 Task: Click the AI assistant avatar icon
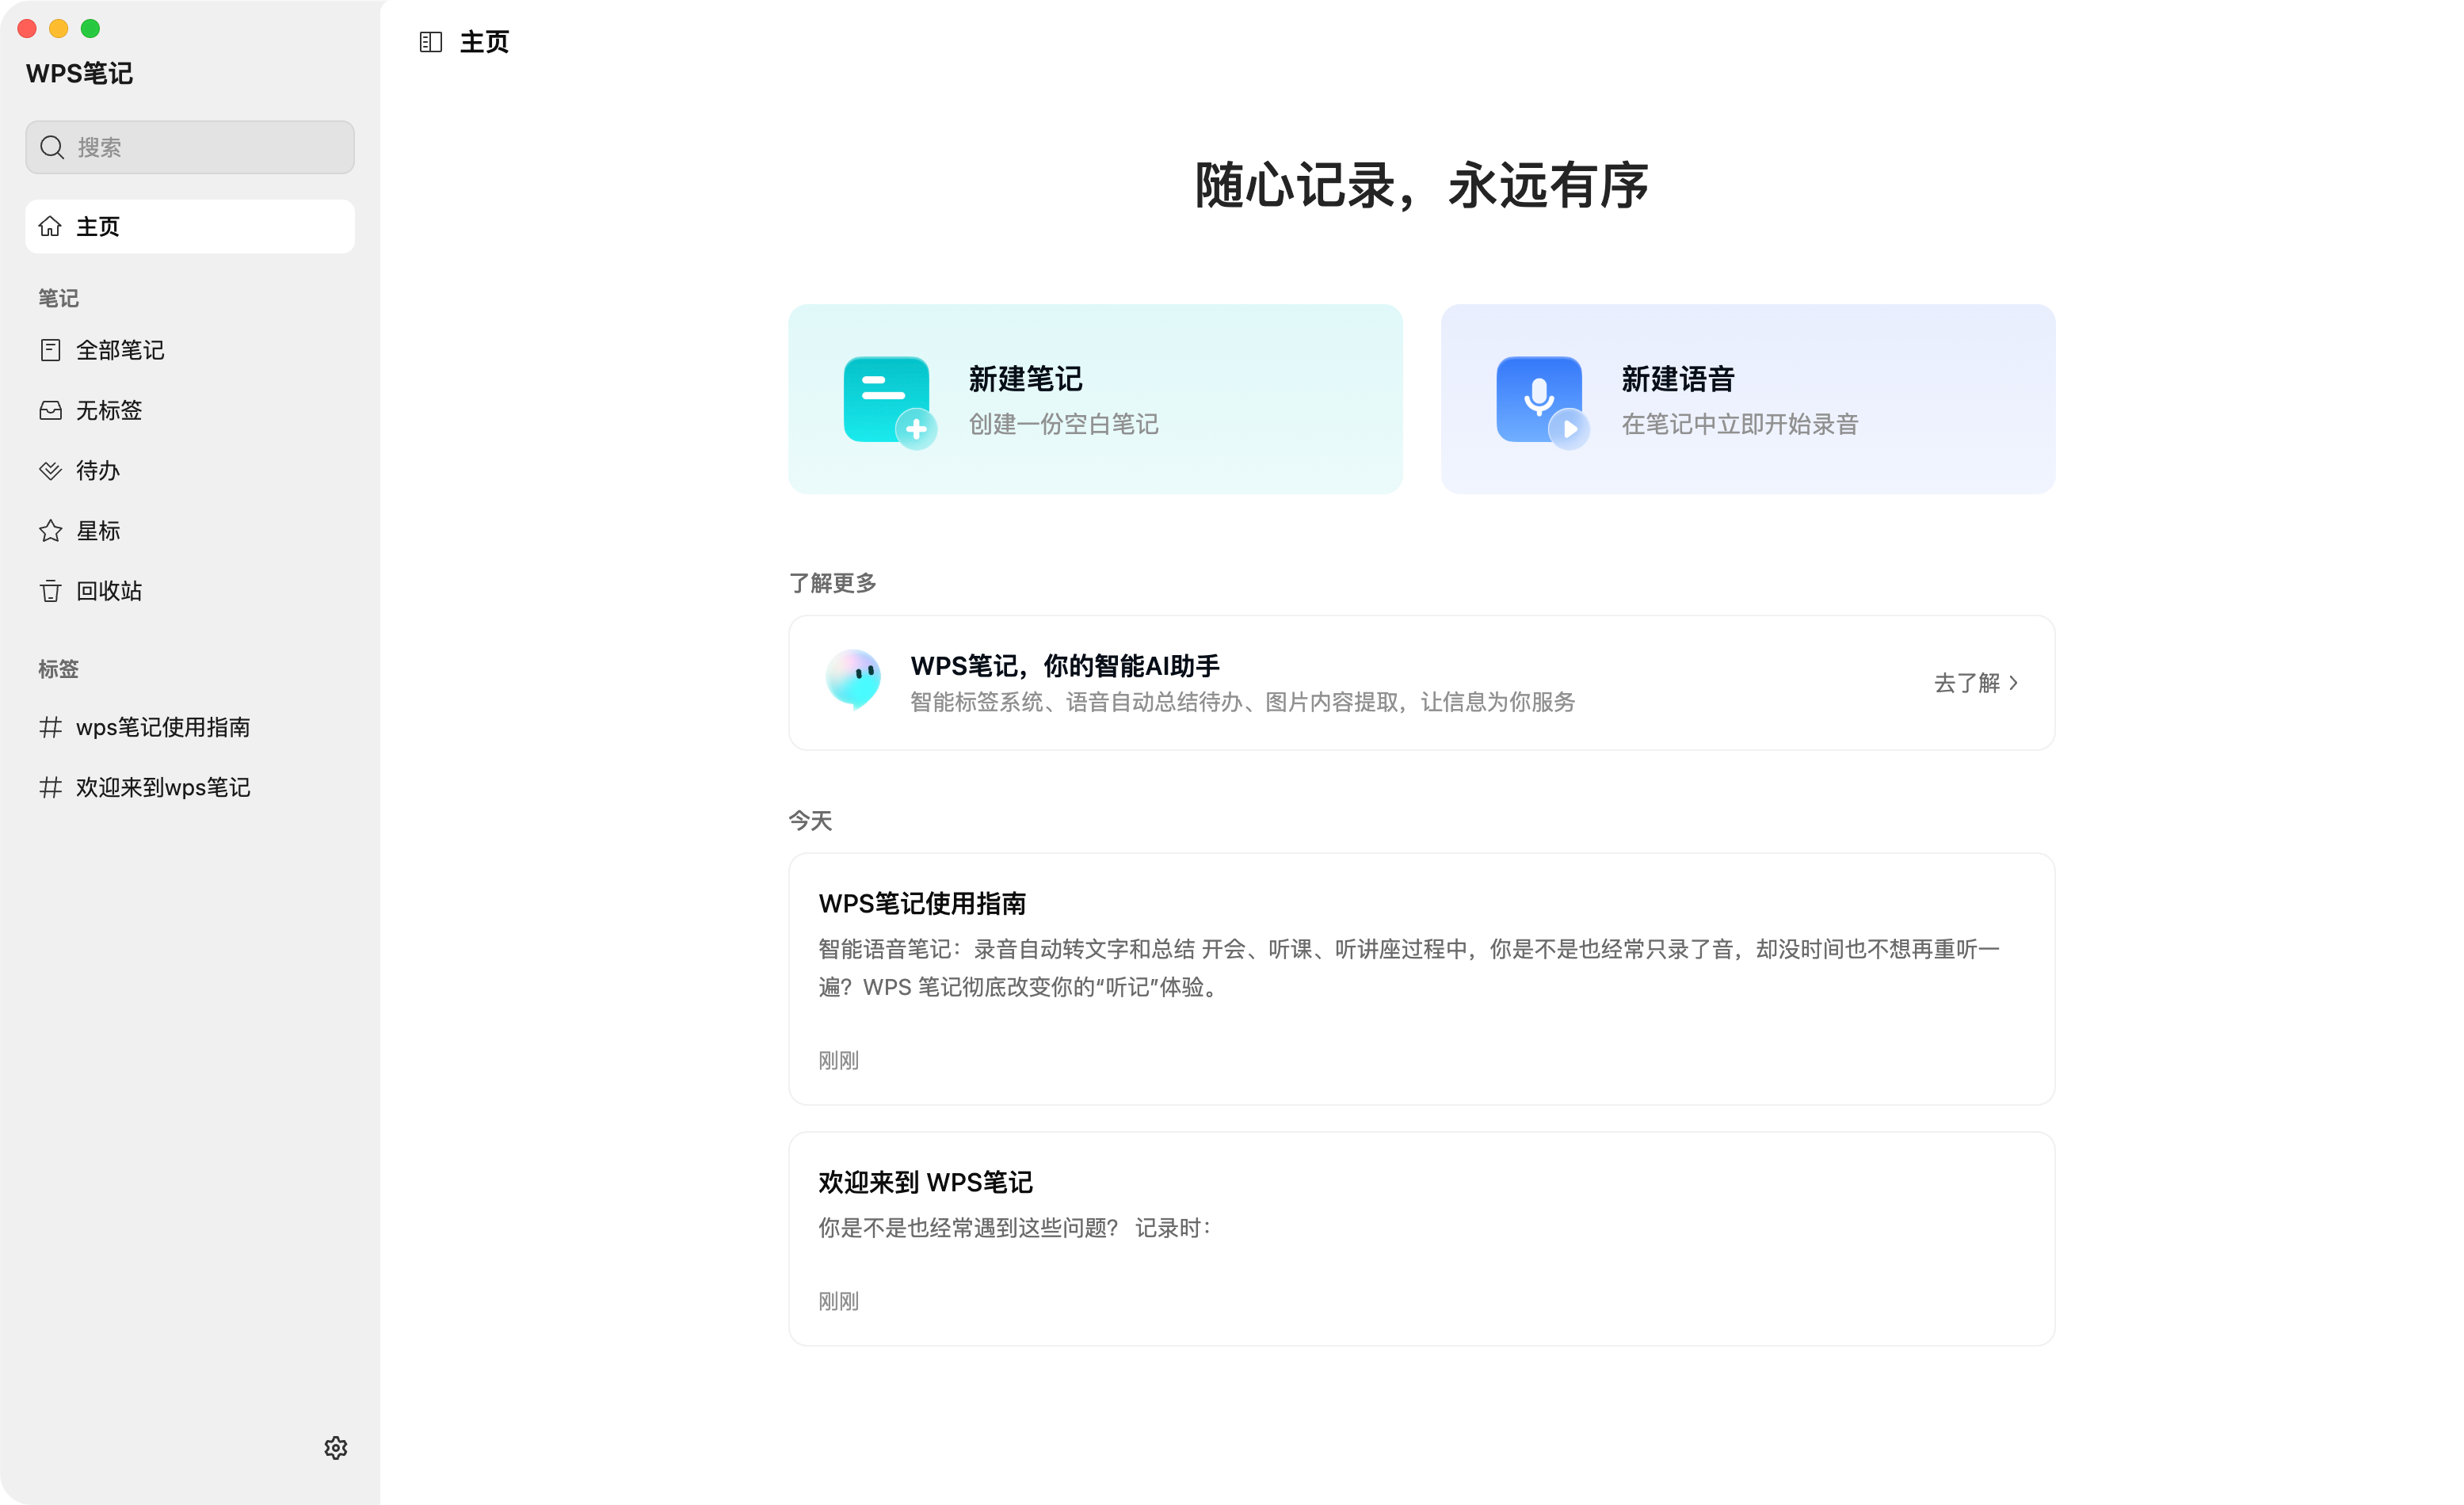tap(855, 680)
